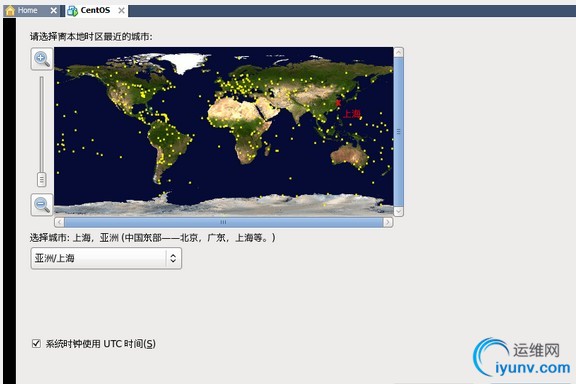Click the Home tab house icon
The height and width of the screenshot is (384, 576).
coord(10,10)
